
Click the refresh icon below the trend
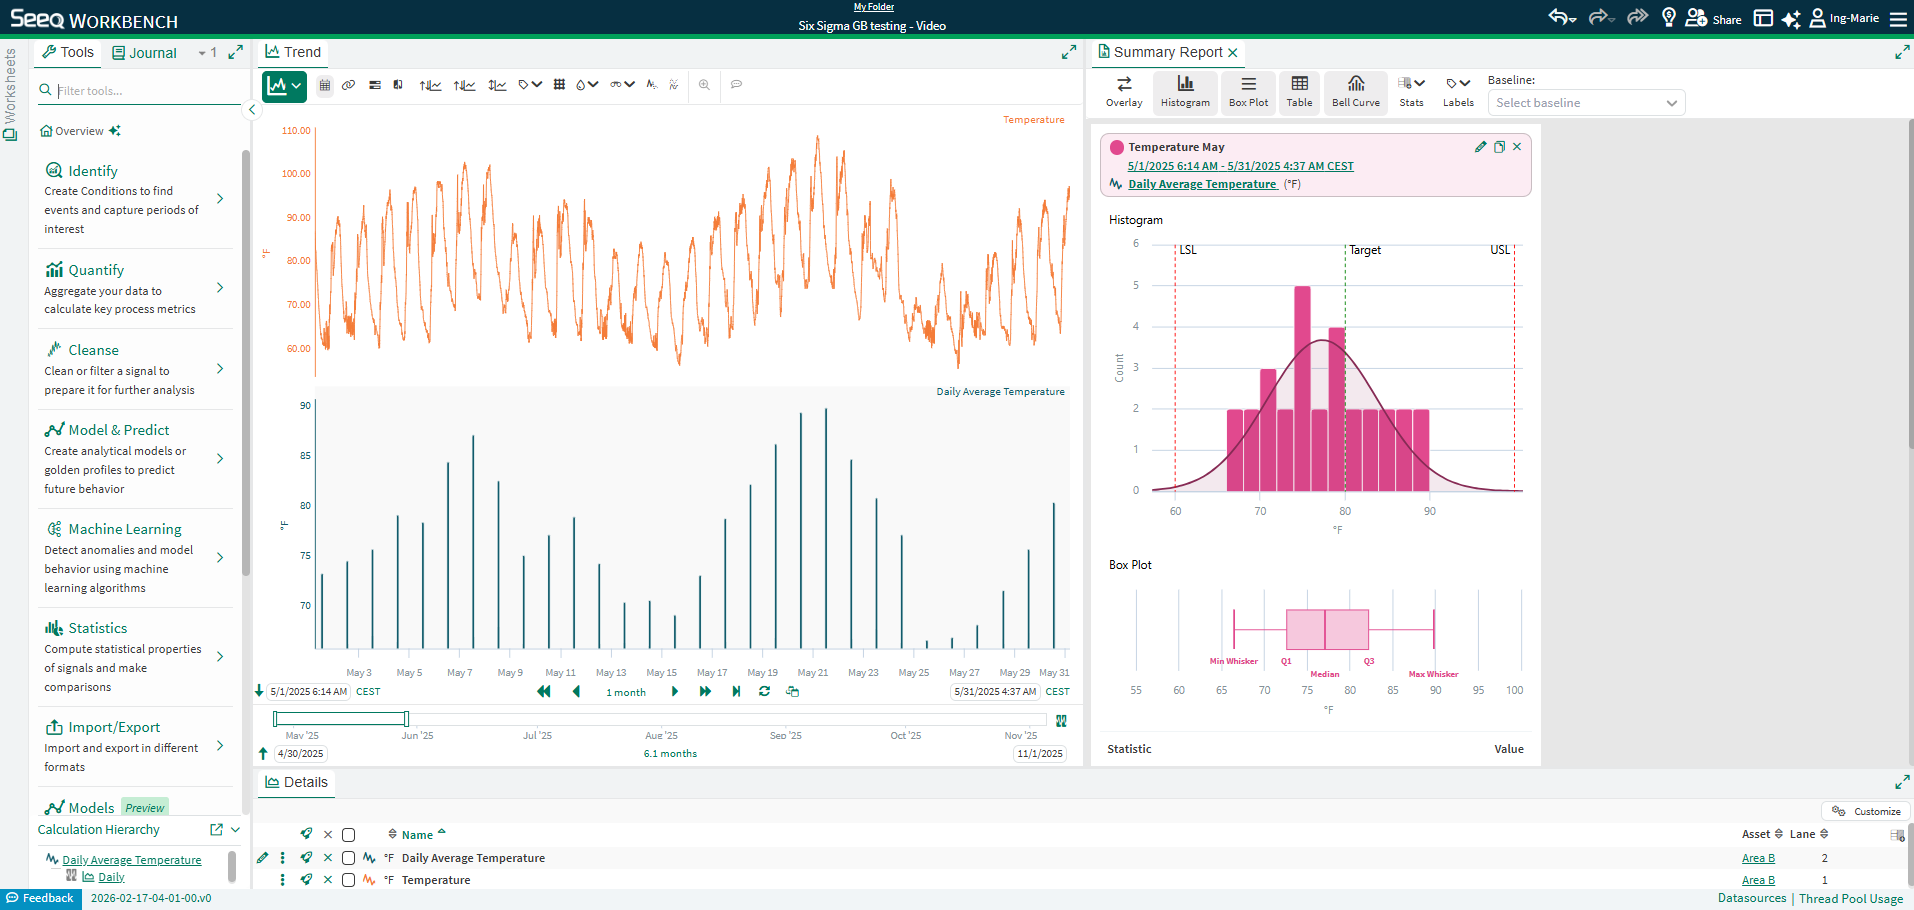[x=764, y=691]
